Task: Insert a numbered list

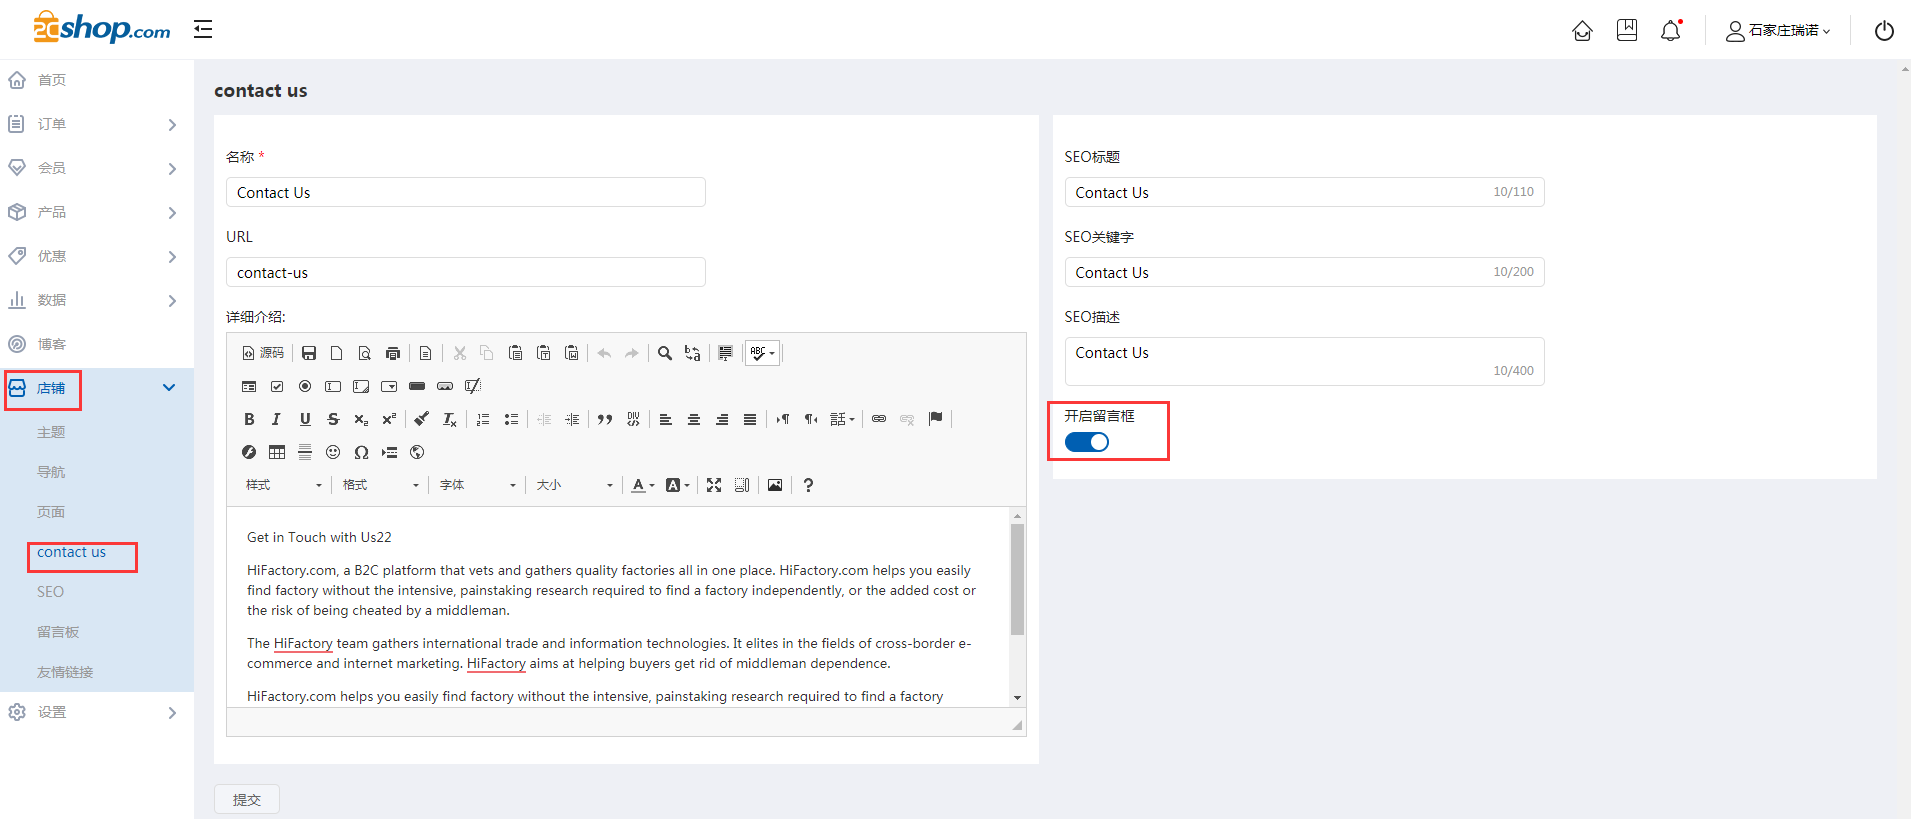Action: (x=483, y=419)
